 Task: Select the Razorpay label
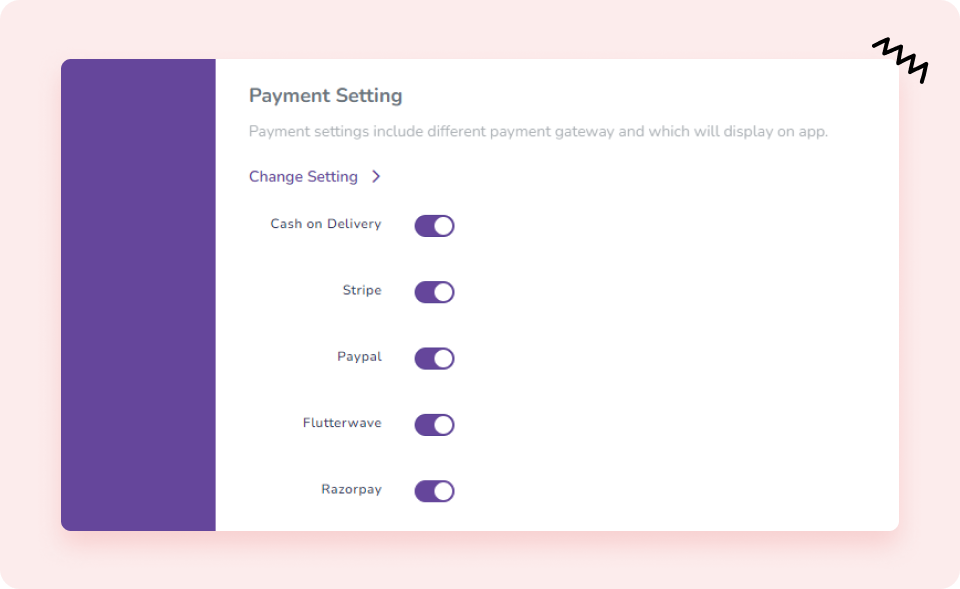pos(351,490)
